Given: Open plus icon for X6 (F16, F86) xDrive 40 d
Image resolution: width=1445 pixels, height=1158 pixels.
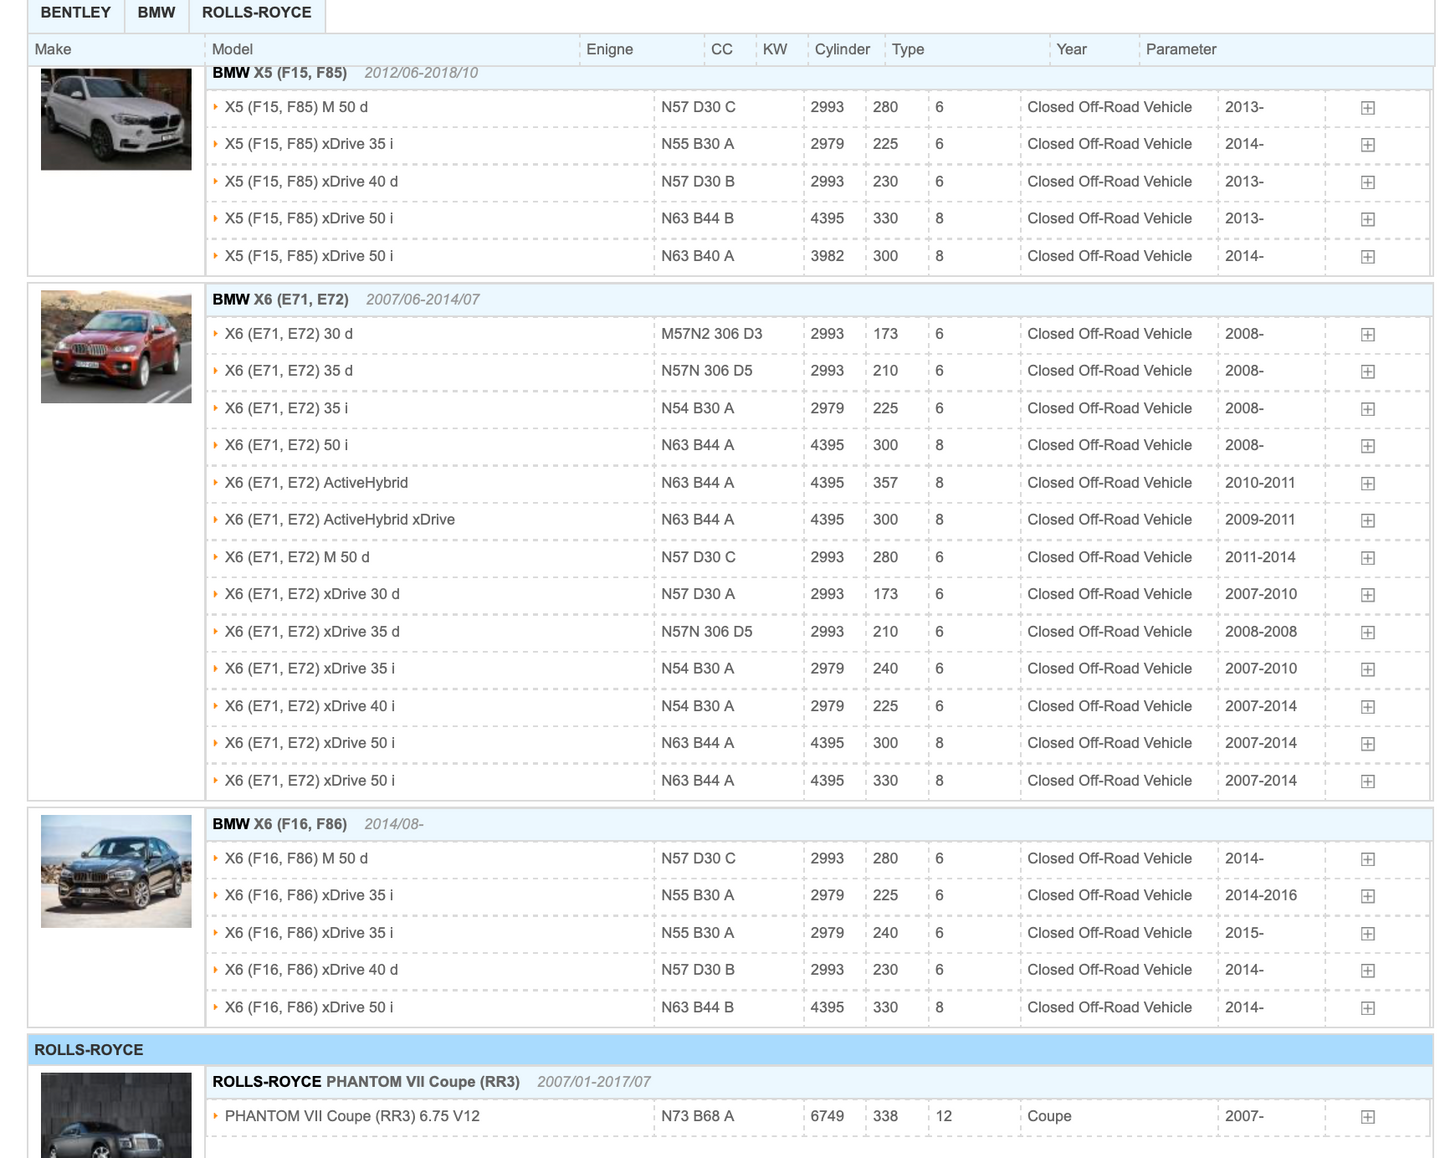Looking at the screenshot, I should click(x=1367, y=971).
